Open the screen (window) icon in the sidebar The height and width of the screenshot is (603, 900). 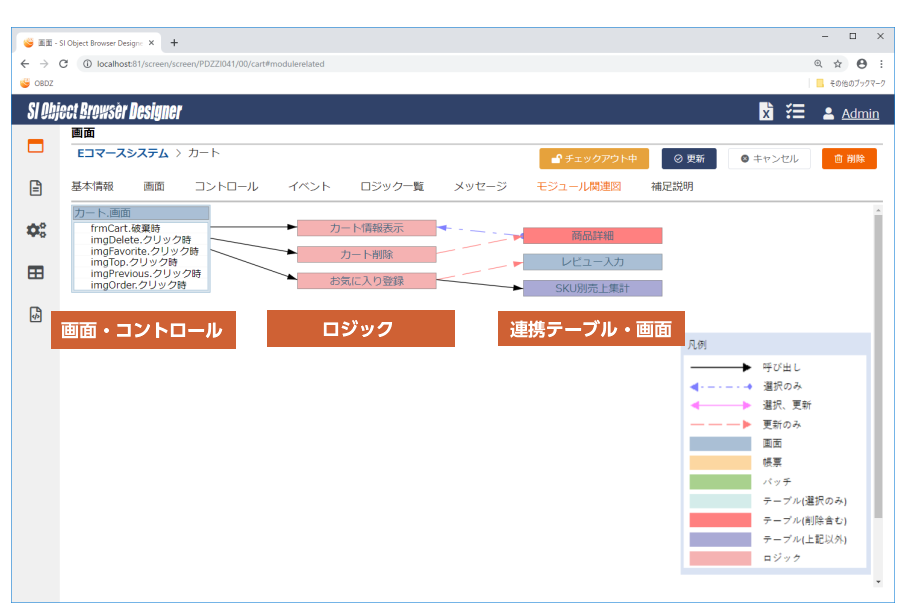(36, 146)
